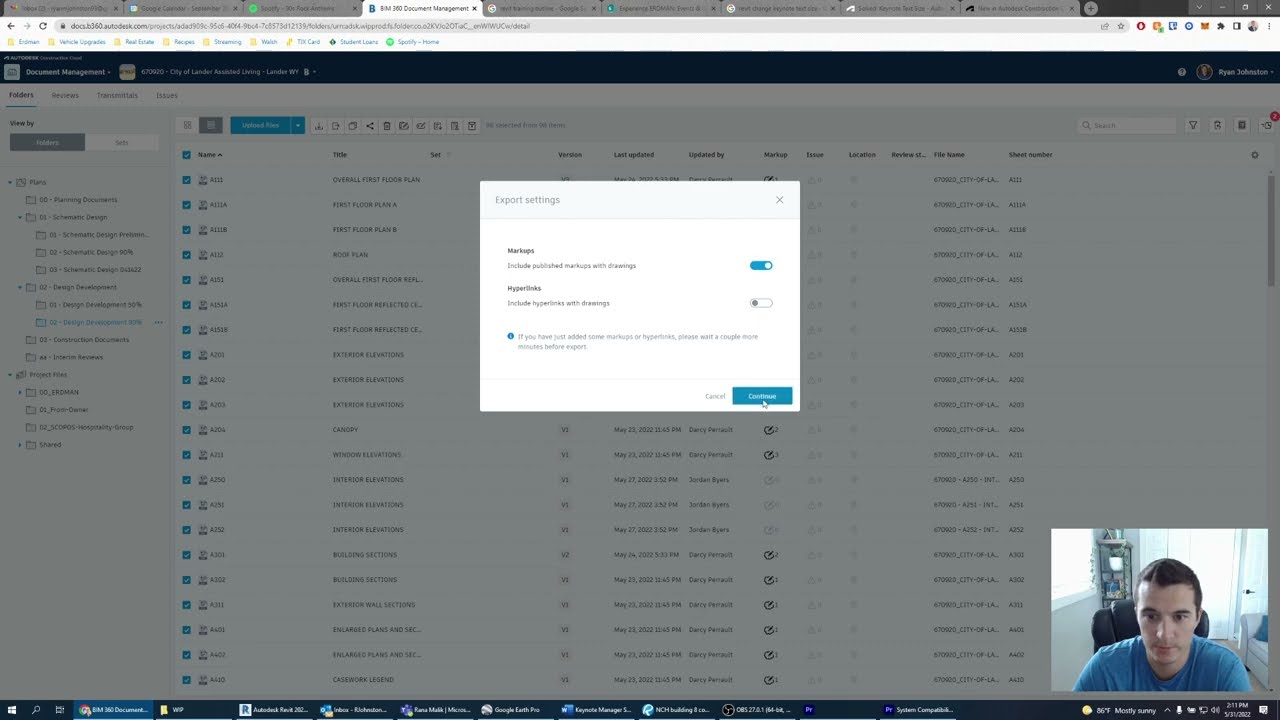Click the Upload files button

pyautogui.click(x=260, y=125)
